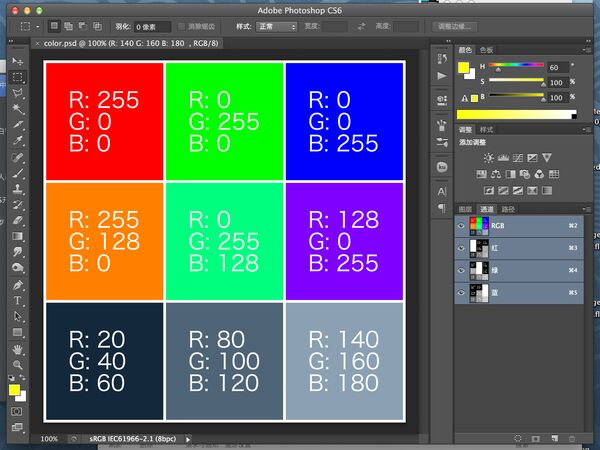
Task: Open the marquee tool preset picker arrow
Action: click(x=38, y=26)
